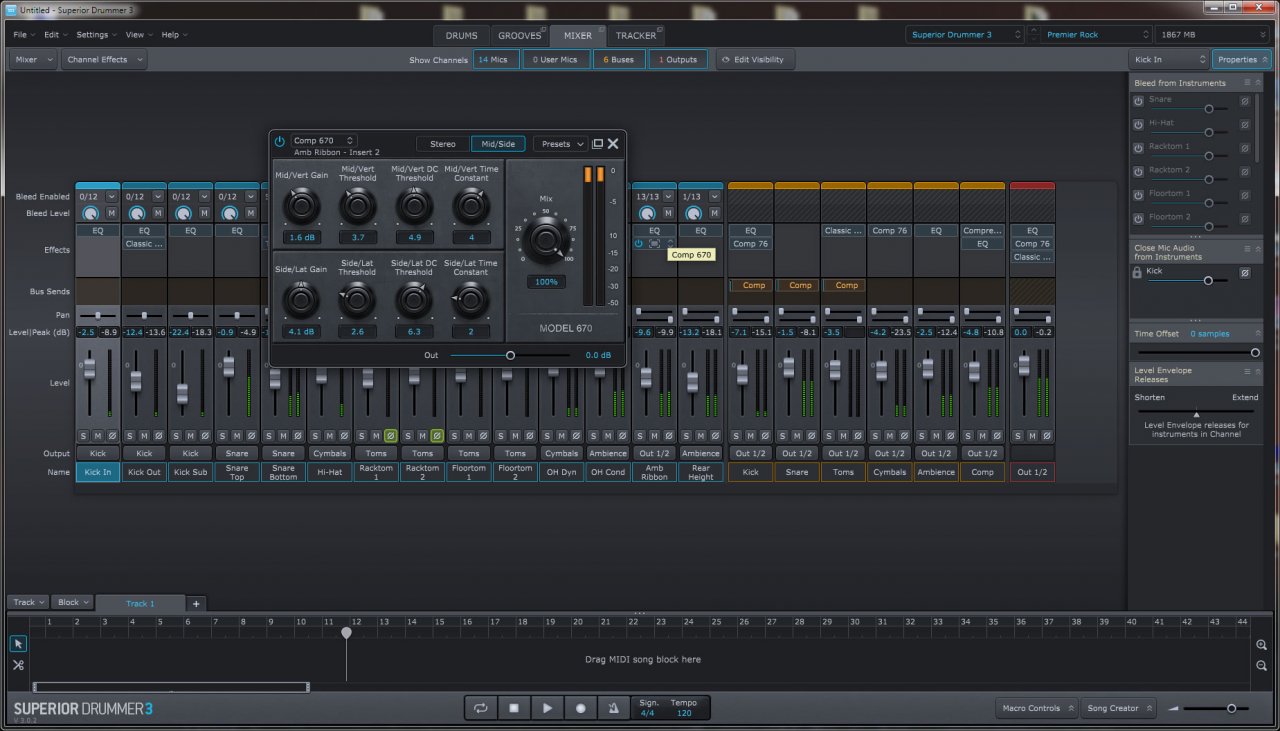Open editor icon on Amb Ribbon effect slot

tap(654, 243)
